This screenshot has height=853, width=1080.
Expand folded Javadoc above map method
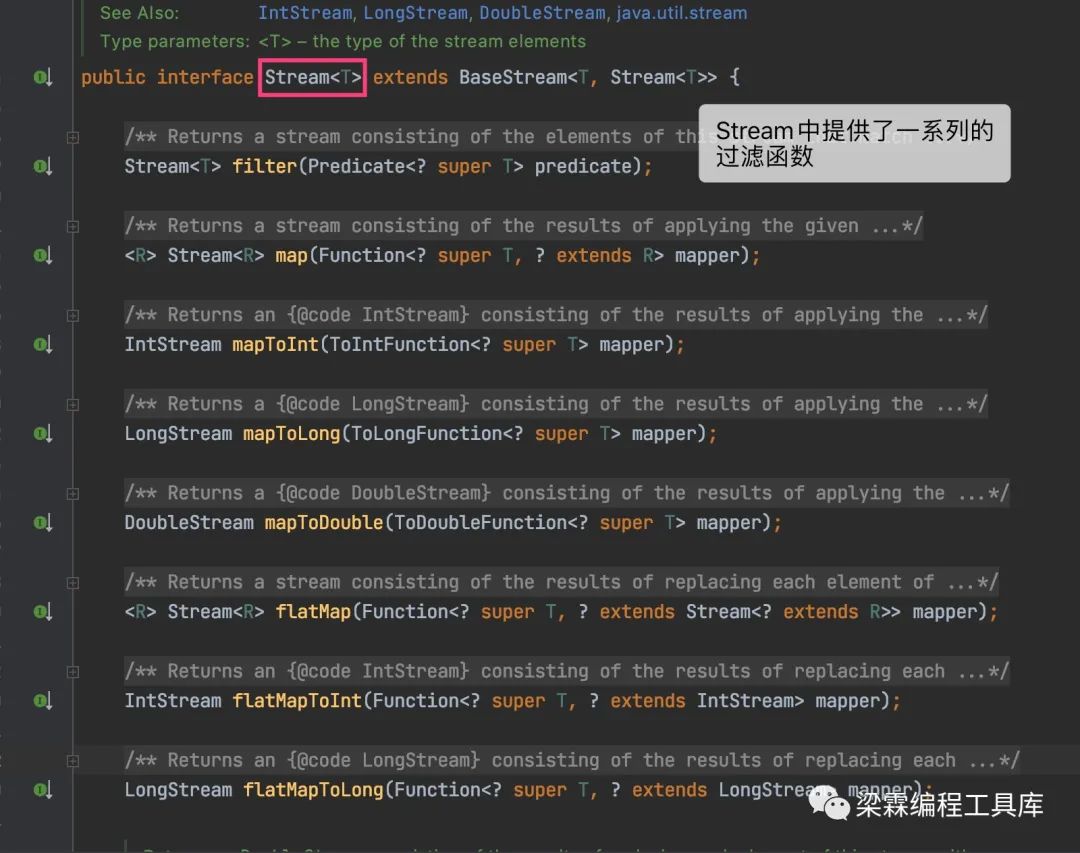(x=72, y=226)
